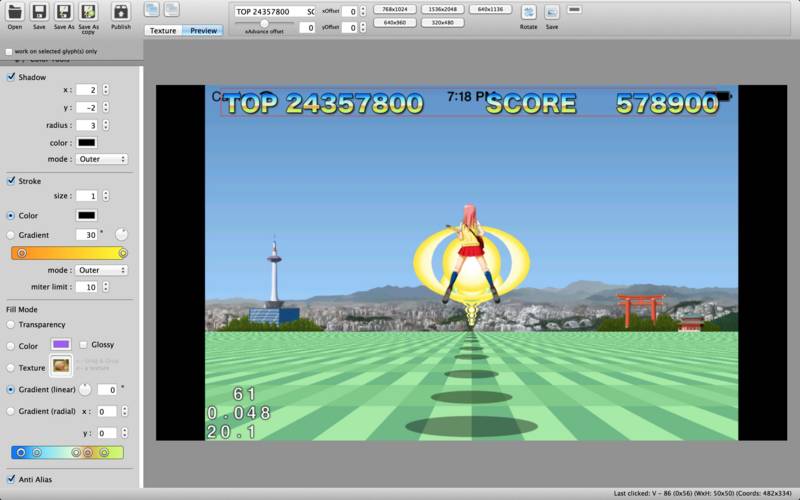Click the Texture fill thumbnail image

click(61, 366)
